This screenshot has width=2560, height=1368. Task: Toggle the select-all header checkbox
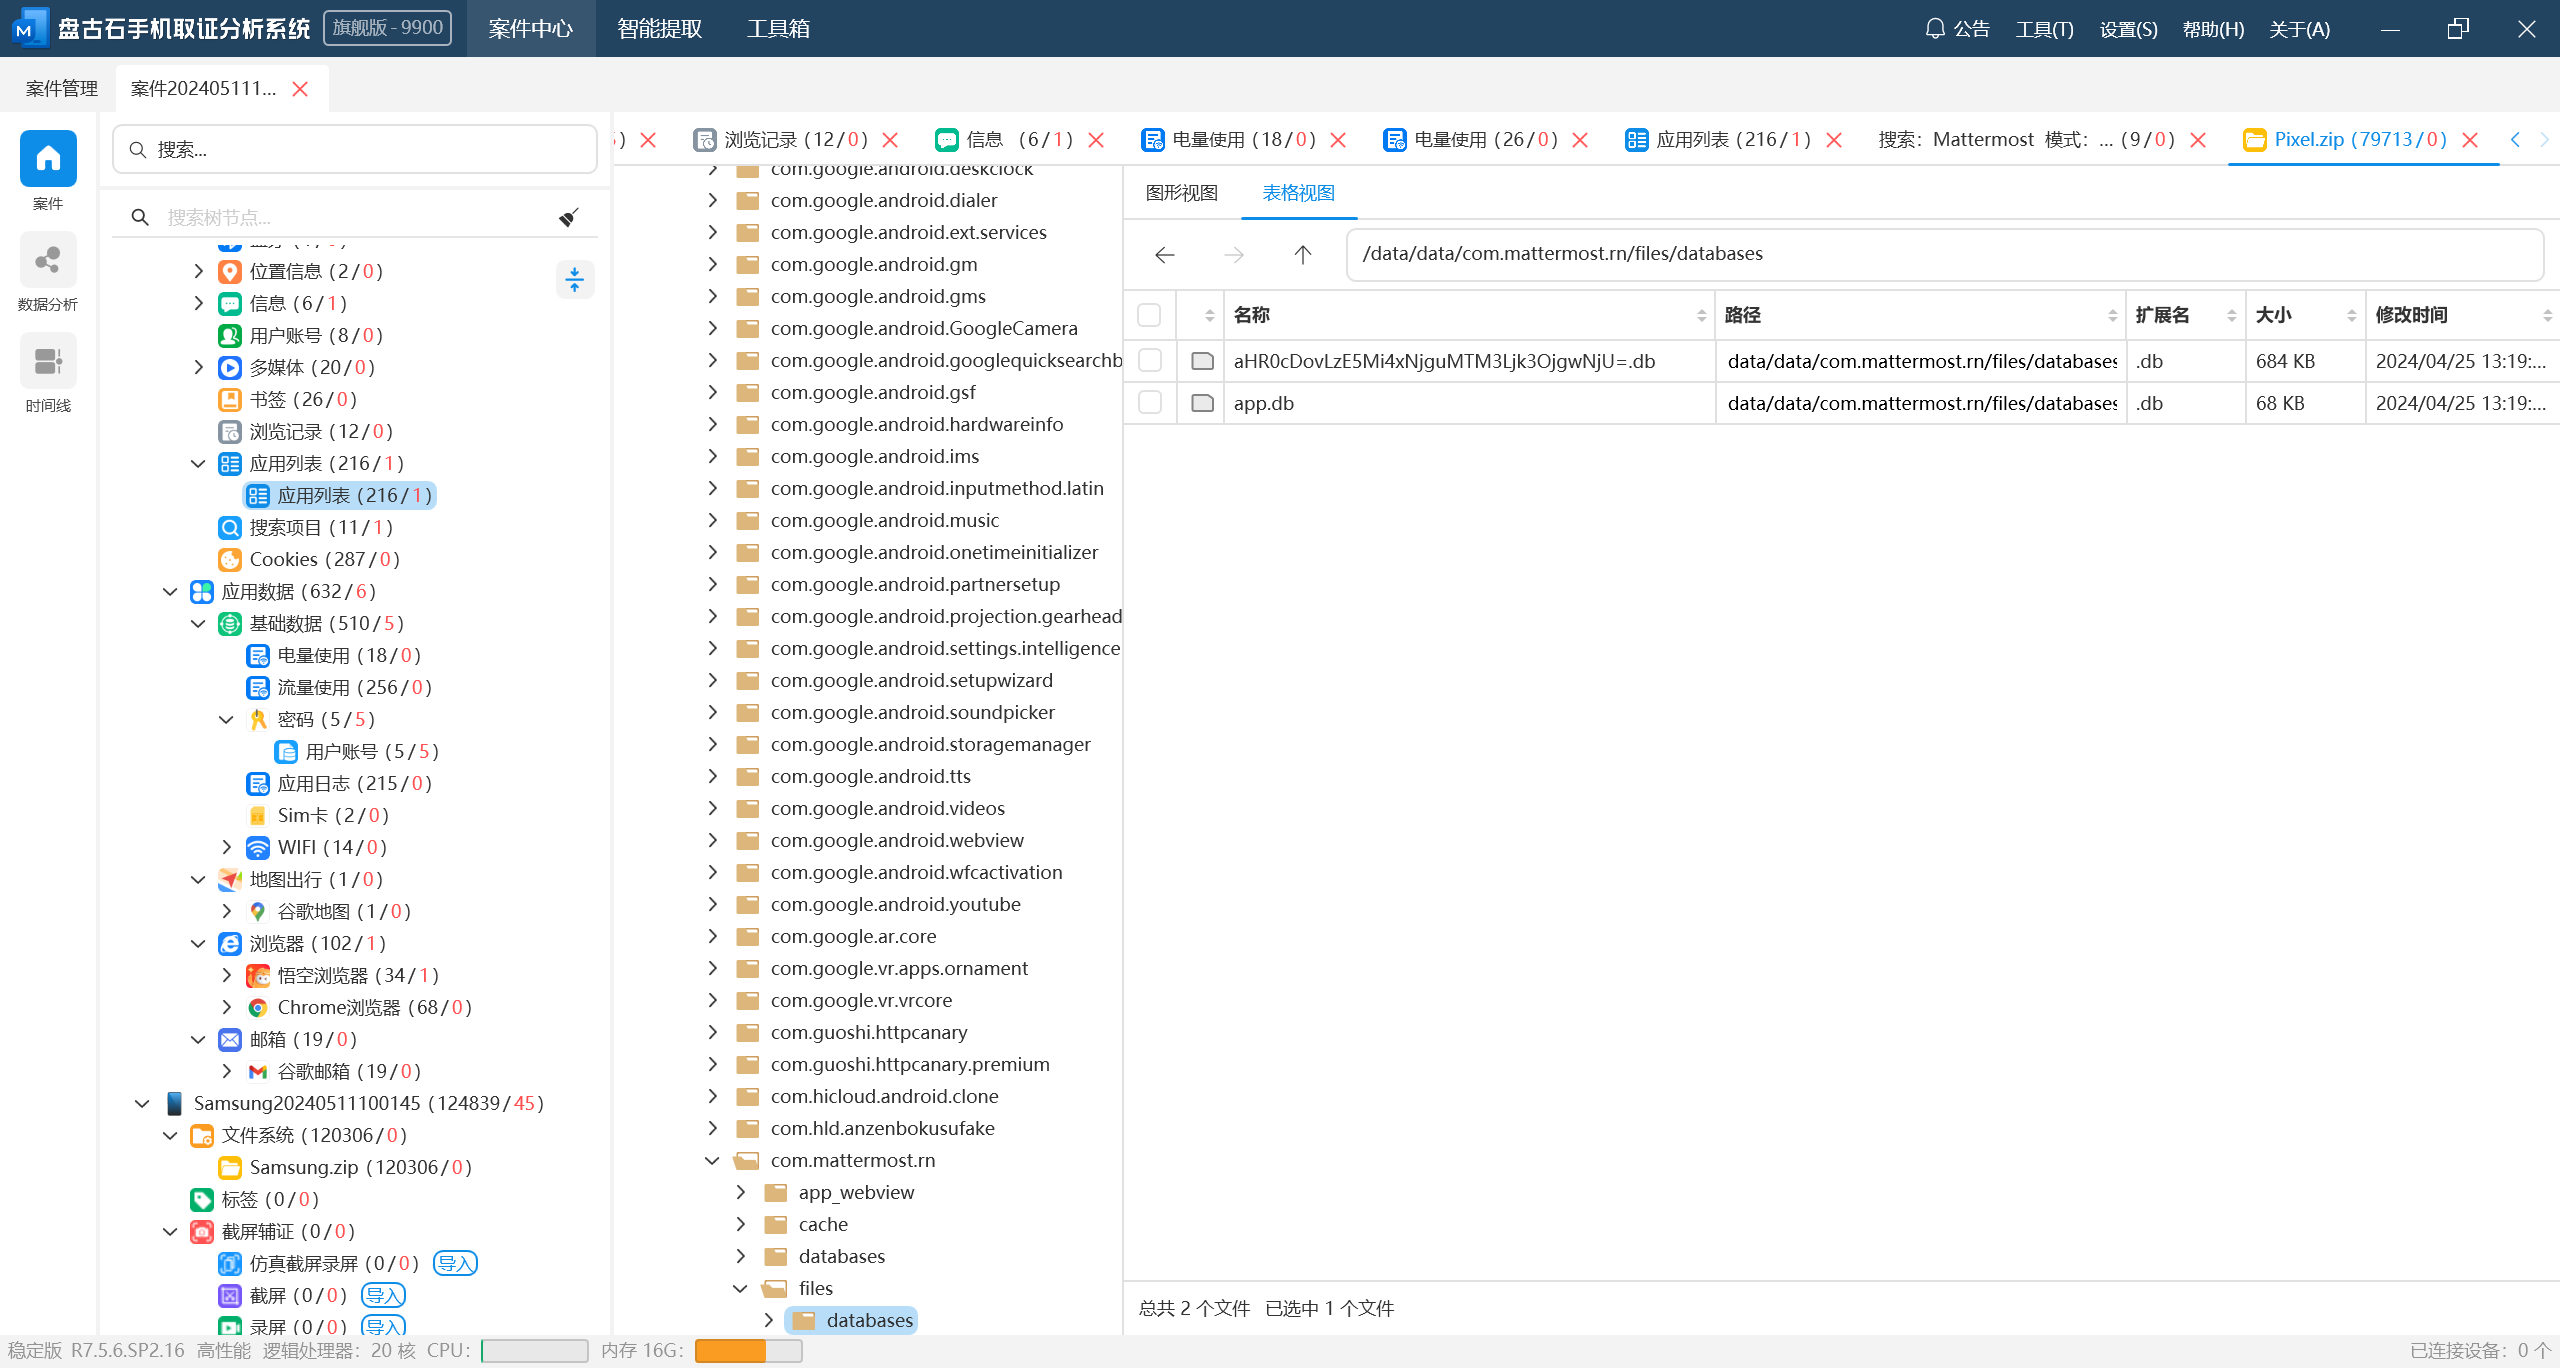point(1150,315)
